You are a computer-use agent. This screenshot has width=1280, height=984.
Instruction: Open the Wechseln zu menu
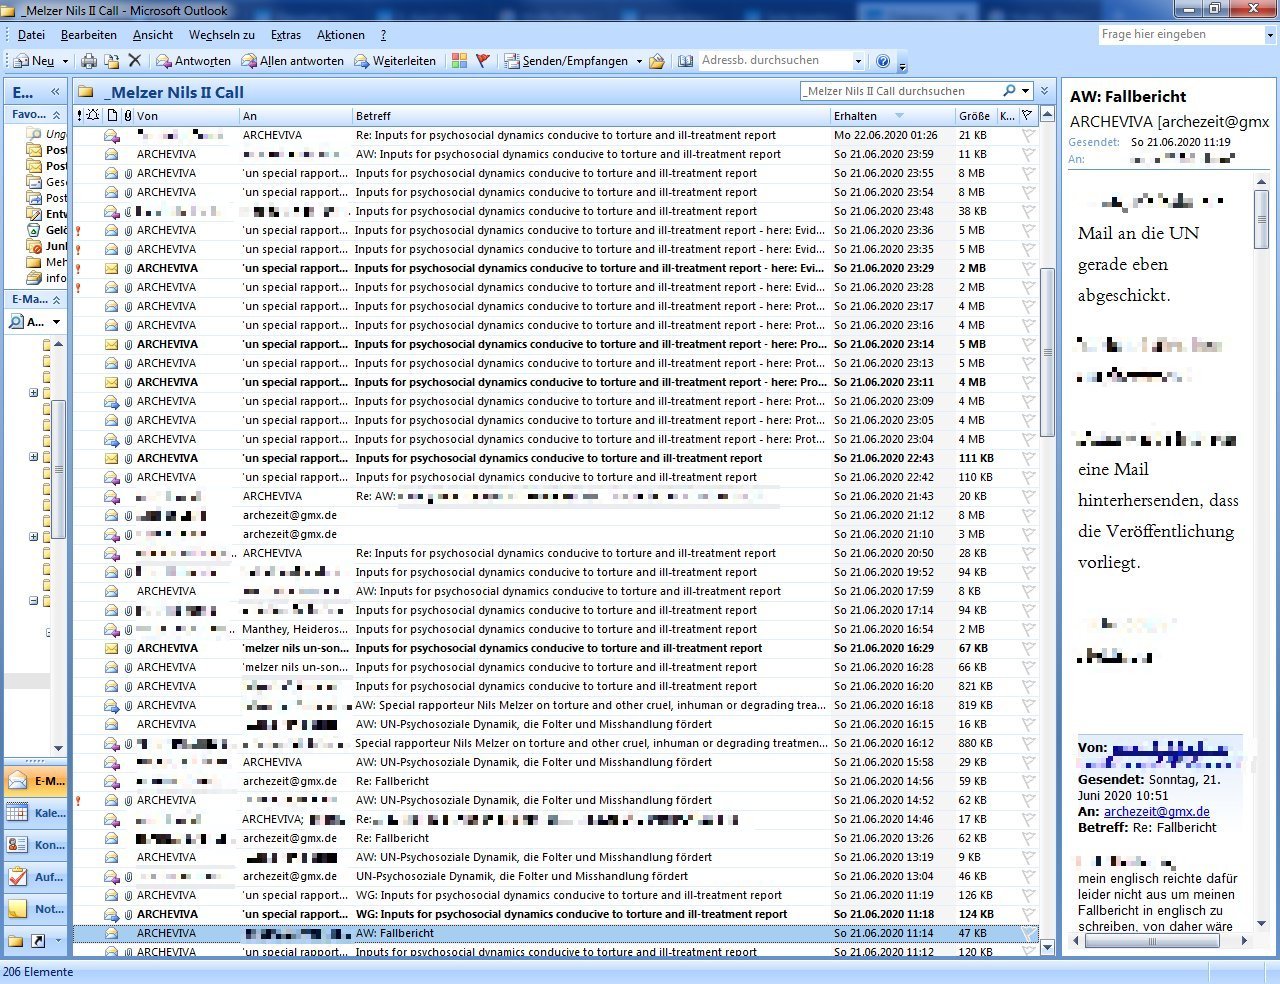(222, 35)
